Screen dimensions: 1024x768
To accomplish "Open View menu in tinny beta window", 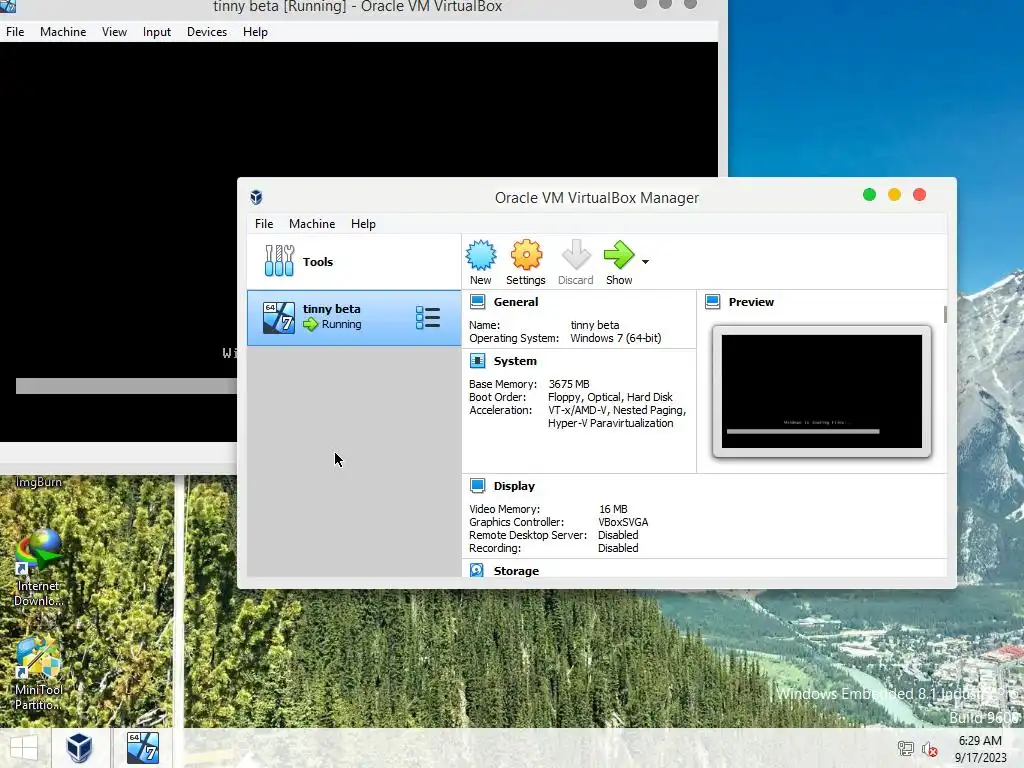I will click(x=114, y=32).
